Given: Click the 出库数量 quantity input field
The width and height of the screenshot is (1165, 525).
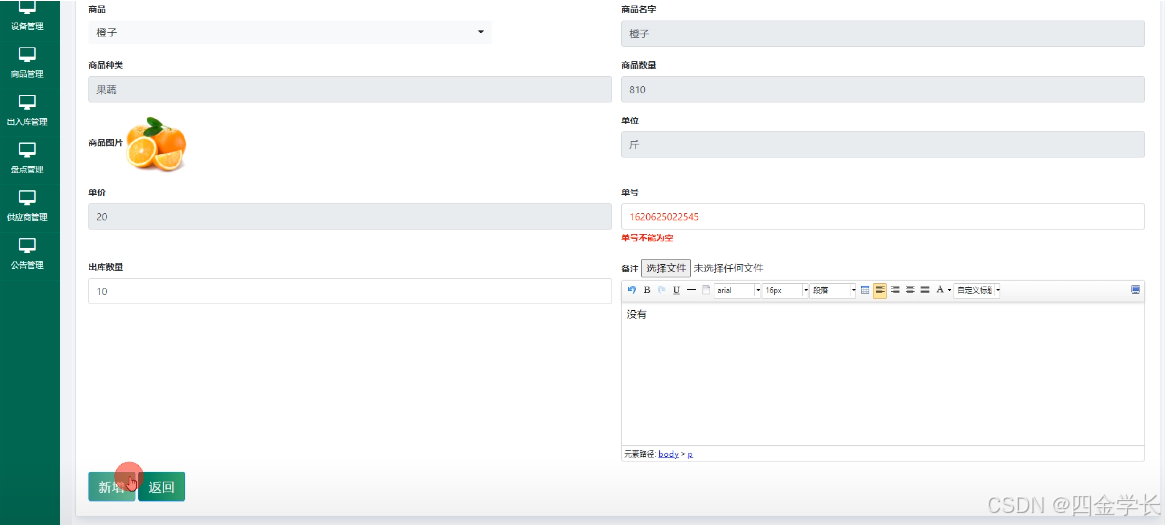Looking at the screenshot, I should [x=350, y=291].
